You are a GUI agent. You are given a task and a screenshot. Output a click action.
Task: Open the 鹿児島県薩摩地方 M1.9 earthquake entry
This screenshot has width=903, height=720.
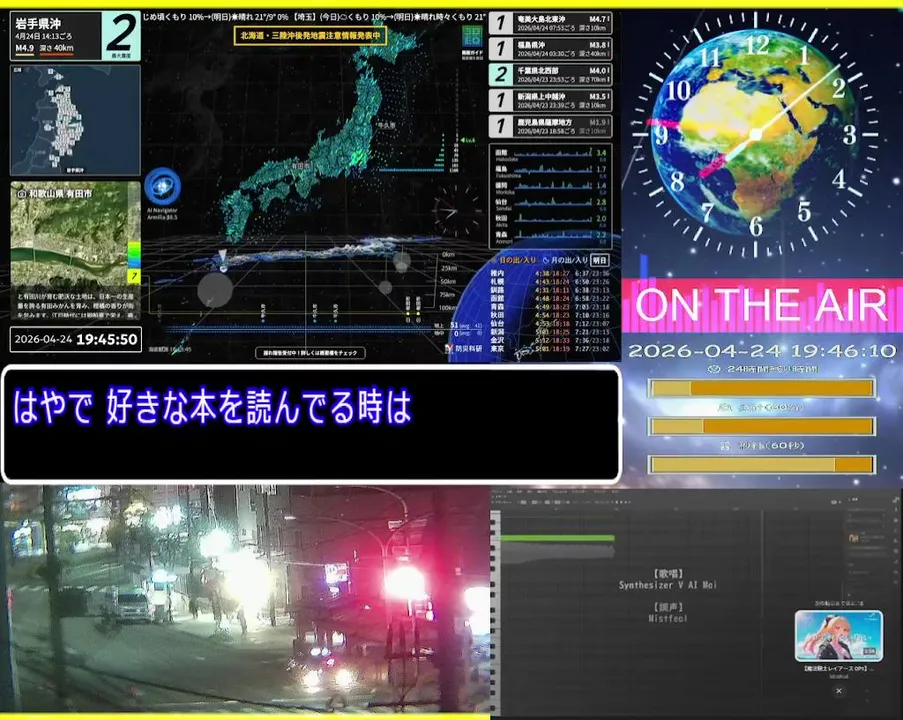point(551,127)
